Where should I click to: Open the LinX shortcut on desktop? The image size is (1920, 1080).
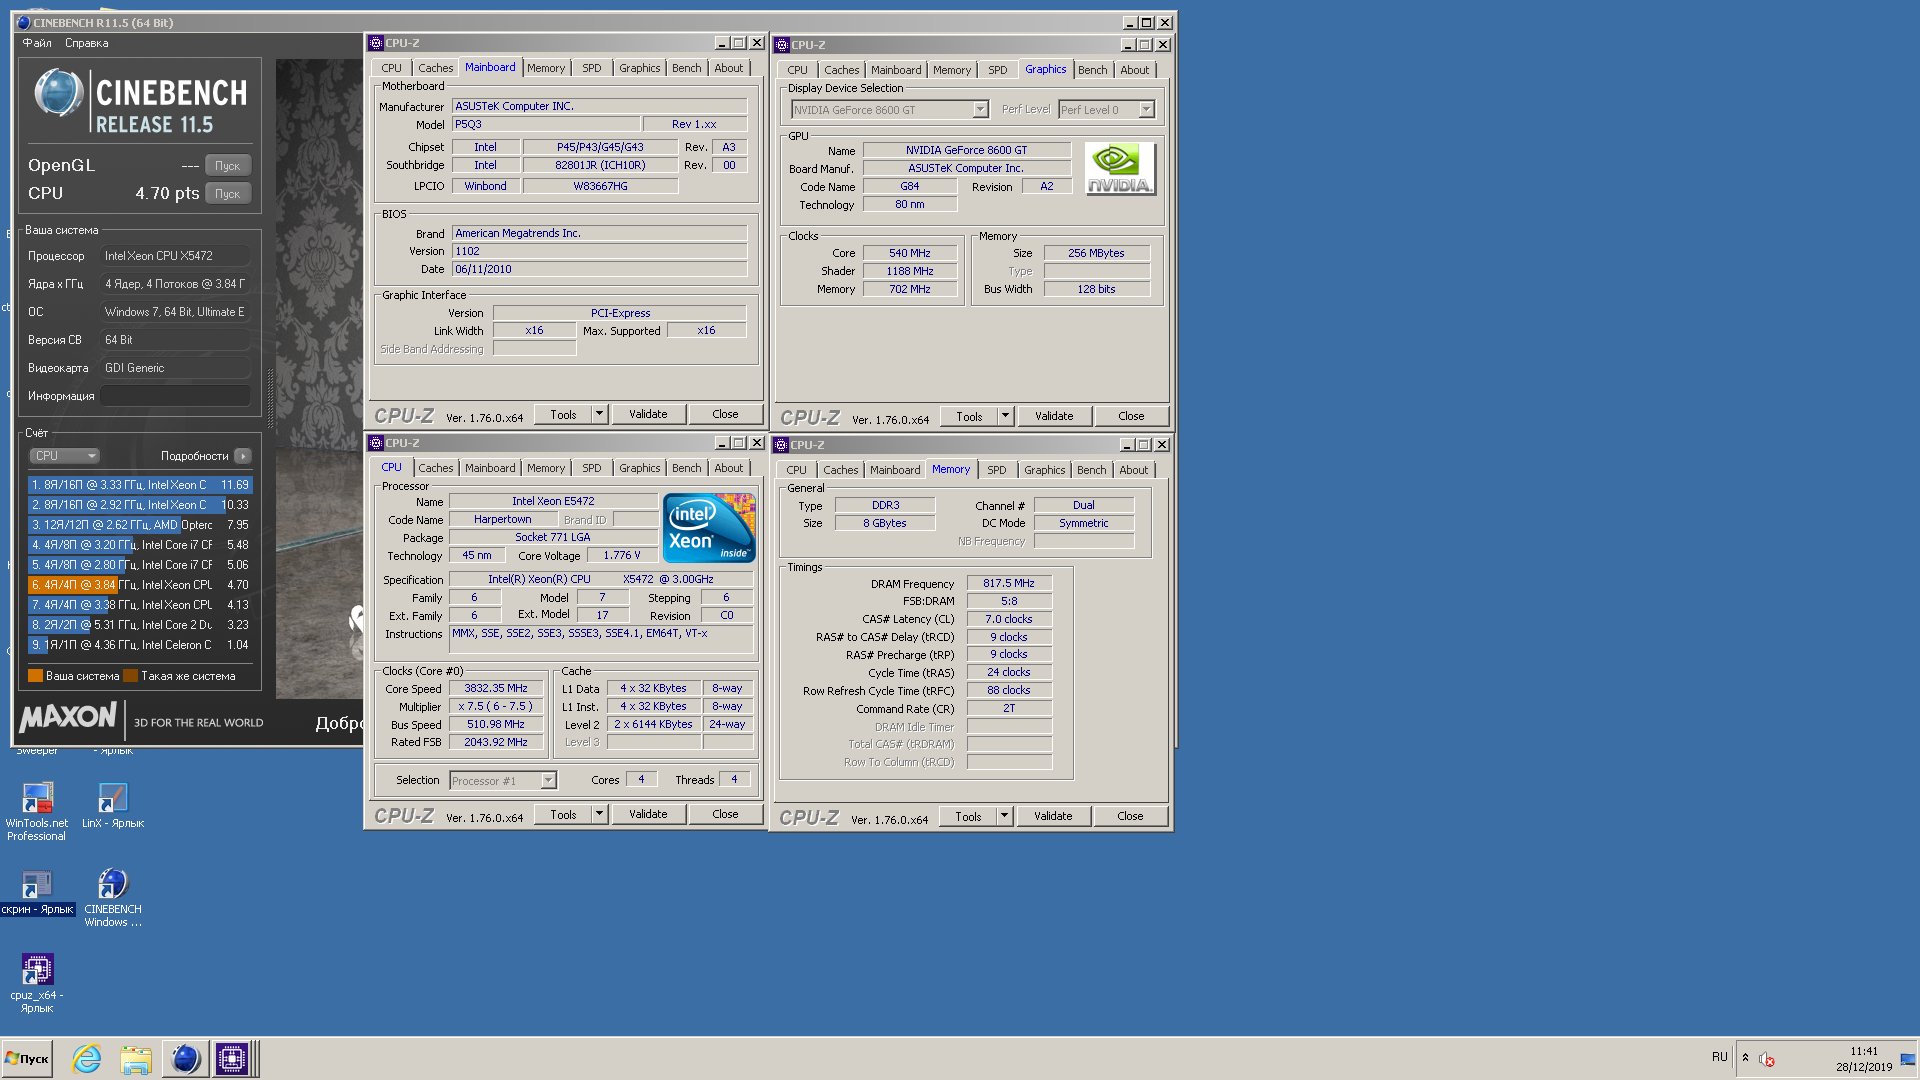pos(113,806)
